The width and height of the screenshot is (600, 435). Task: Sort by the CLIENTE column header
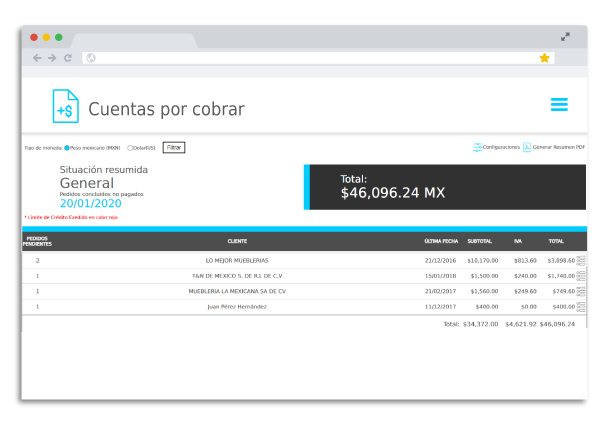(237, 241)
